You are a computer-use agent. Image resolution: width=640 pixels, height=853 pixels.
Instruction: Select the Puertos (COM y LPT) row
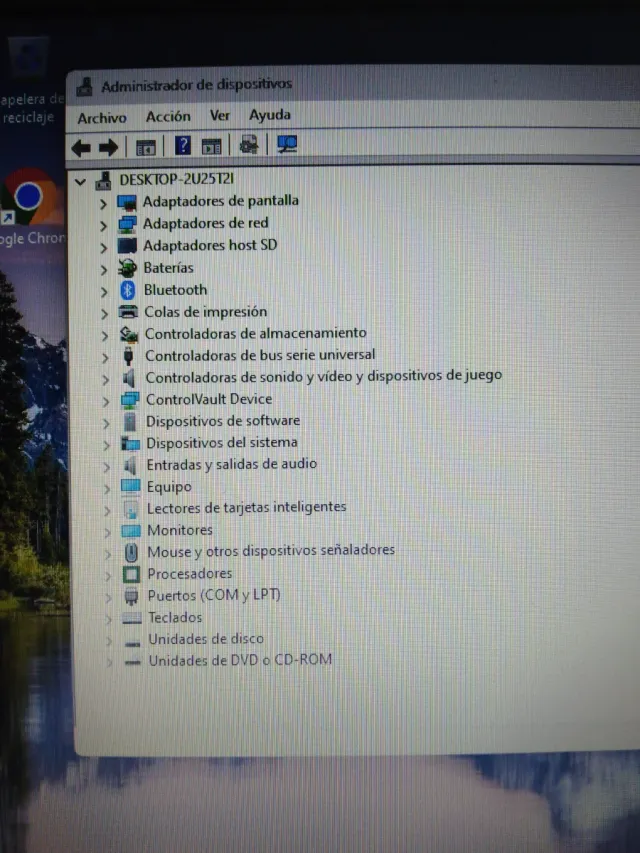click(x=214, y=596)
